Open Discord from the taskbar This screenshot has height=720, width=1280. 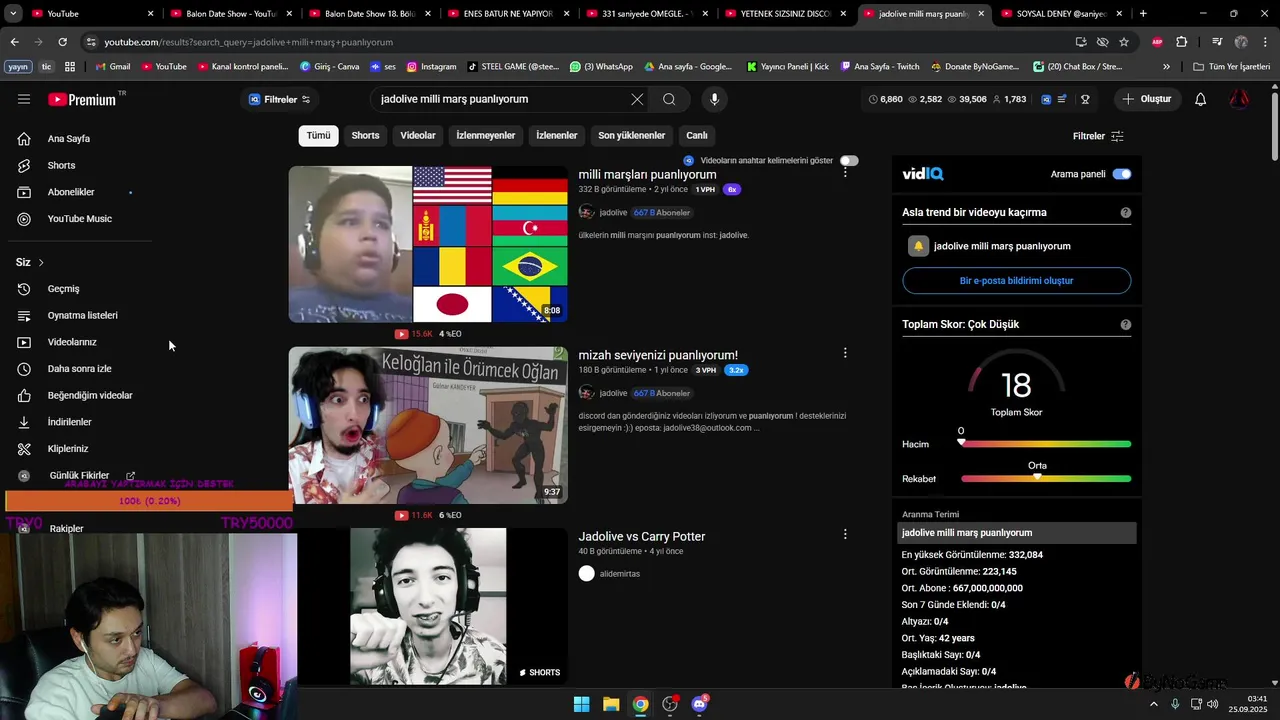pyautogui.click(x=699, y=704)
